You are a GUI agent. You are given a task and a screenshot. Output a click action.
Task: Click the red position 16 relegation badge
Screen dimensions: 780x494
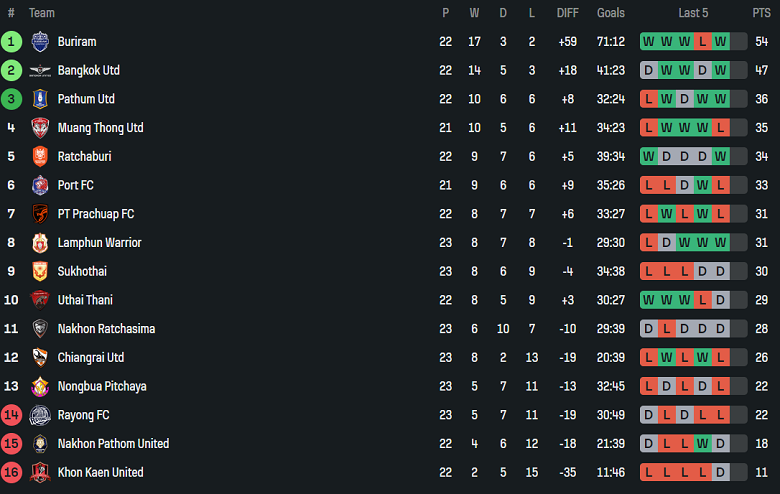click(x=11, y=473)
